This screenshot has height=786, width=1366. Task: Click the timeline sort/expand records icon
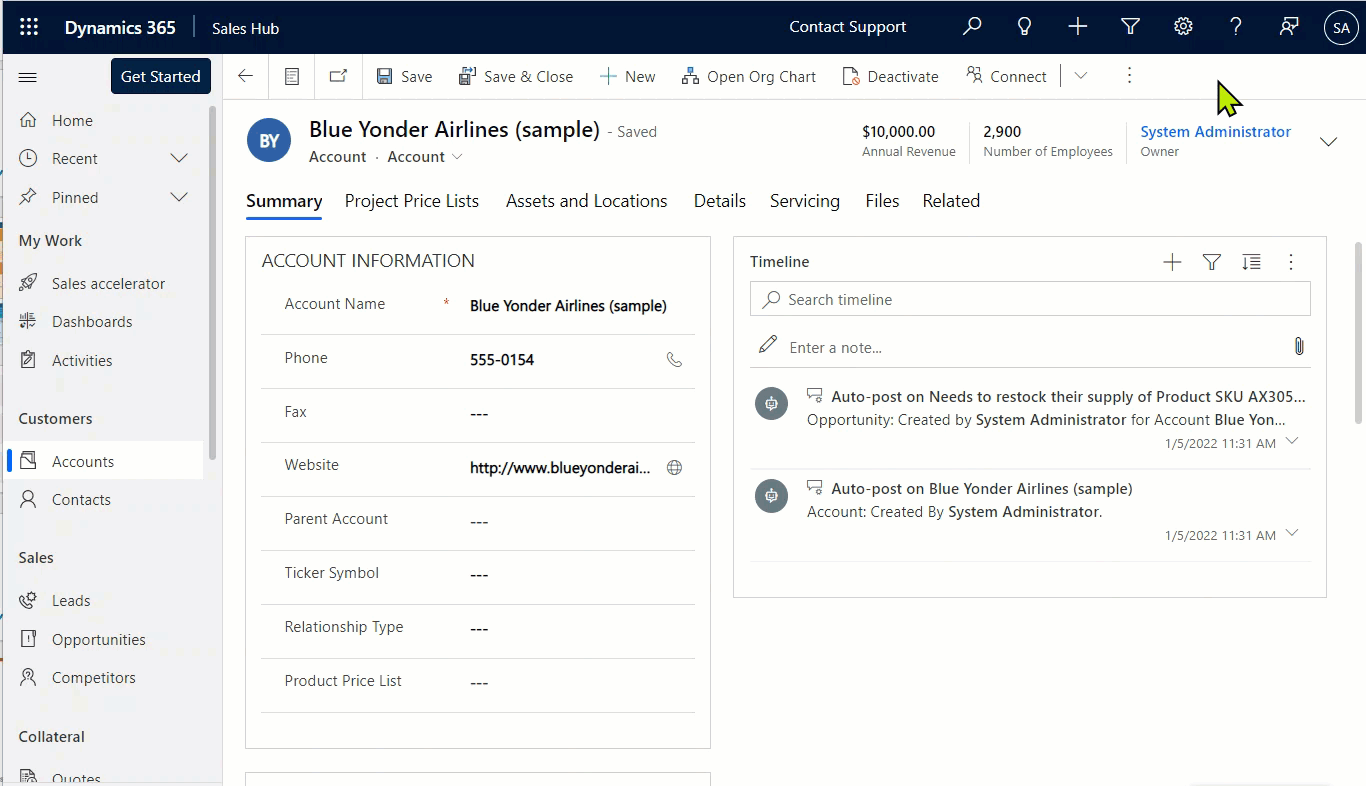point(1251,262)
